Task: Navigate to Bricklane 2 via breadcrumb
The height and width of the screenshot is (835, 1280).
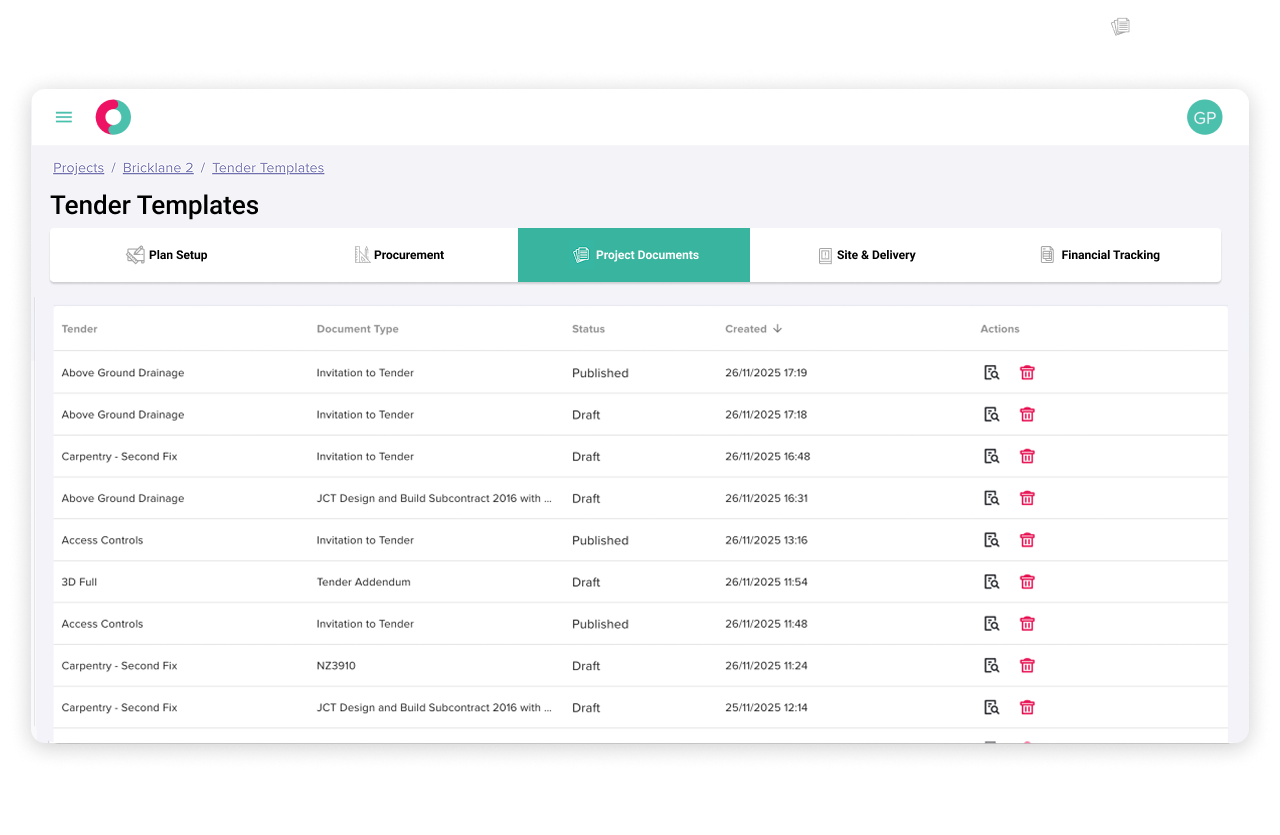Action: pyautogui.click(x=157, y=167)
